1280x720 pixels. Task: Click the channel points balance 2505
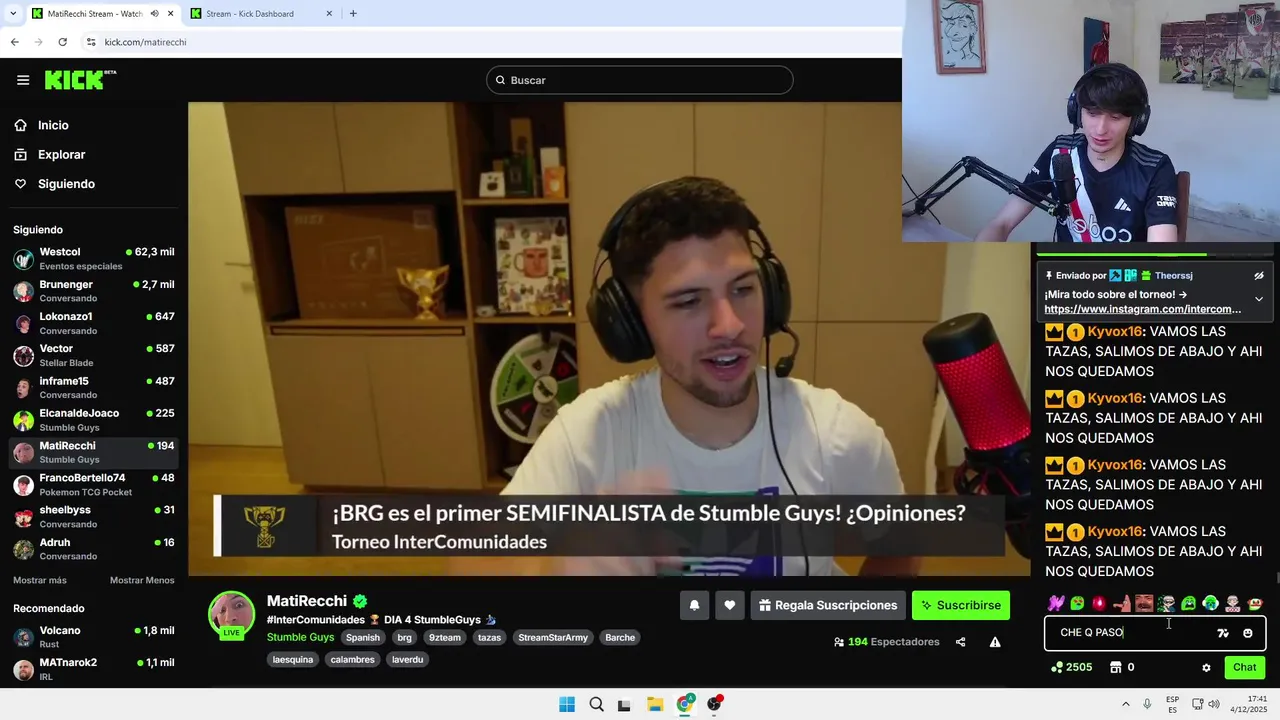(x=1071, y=667)
